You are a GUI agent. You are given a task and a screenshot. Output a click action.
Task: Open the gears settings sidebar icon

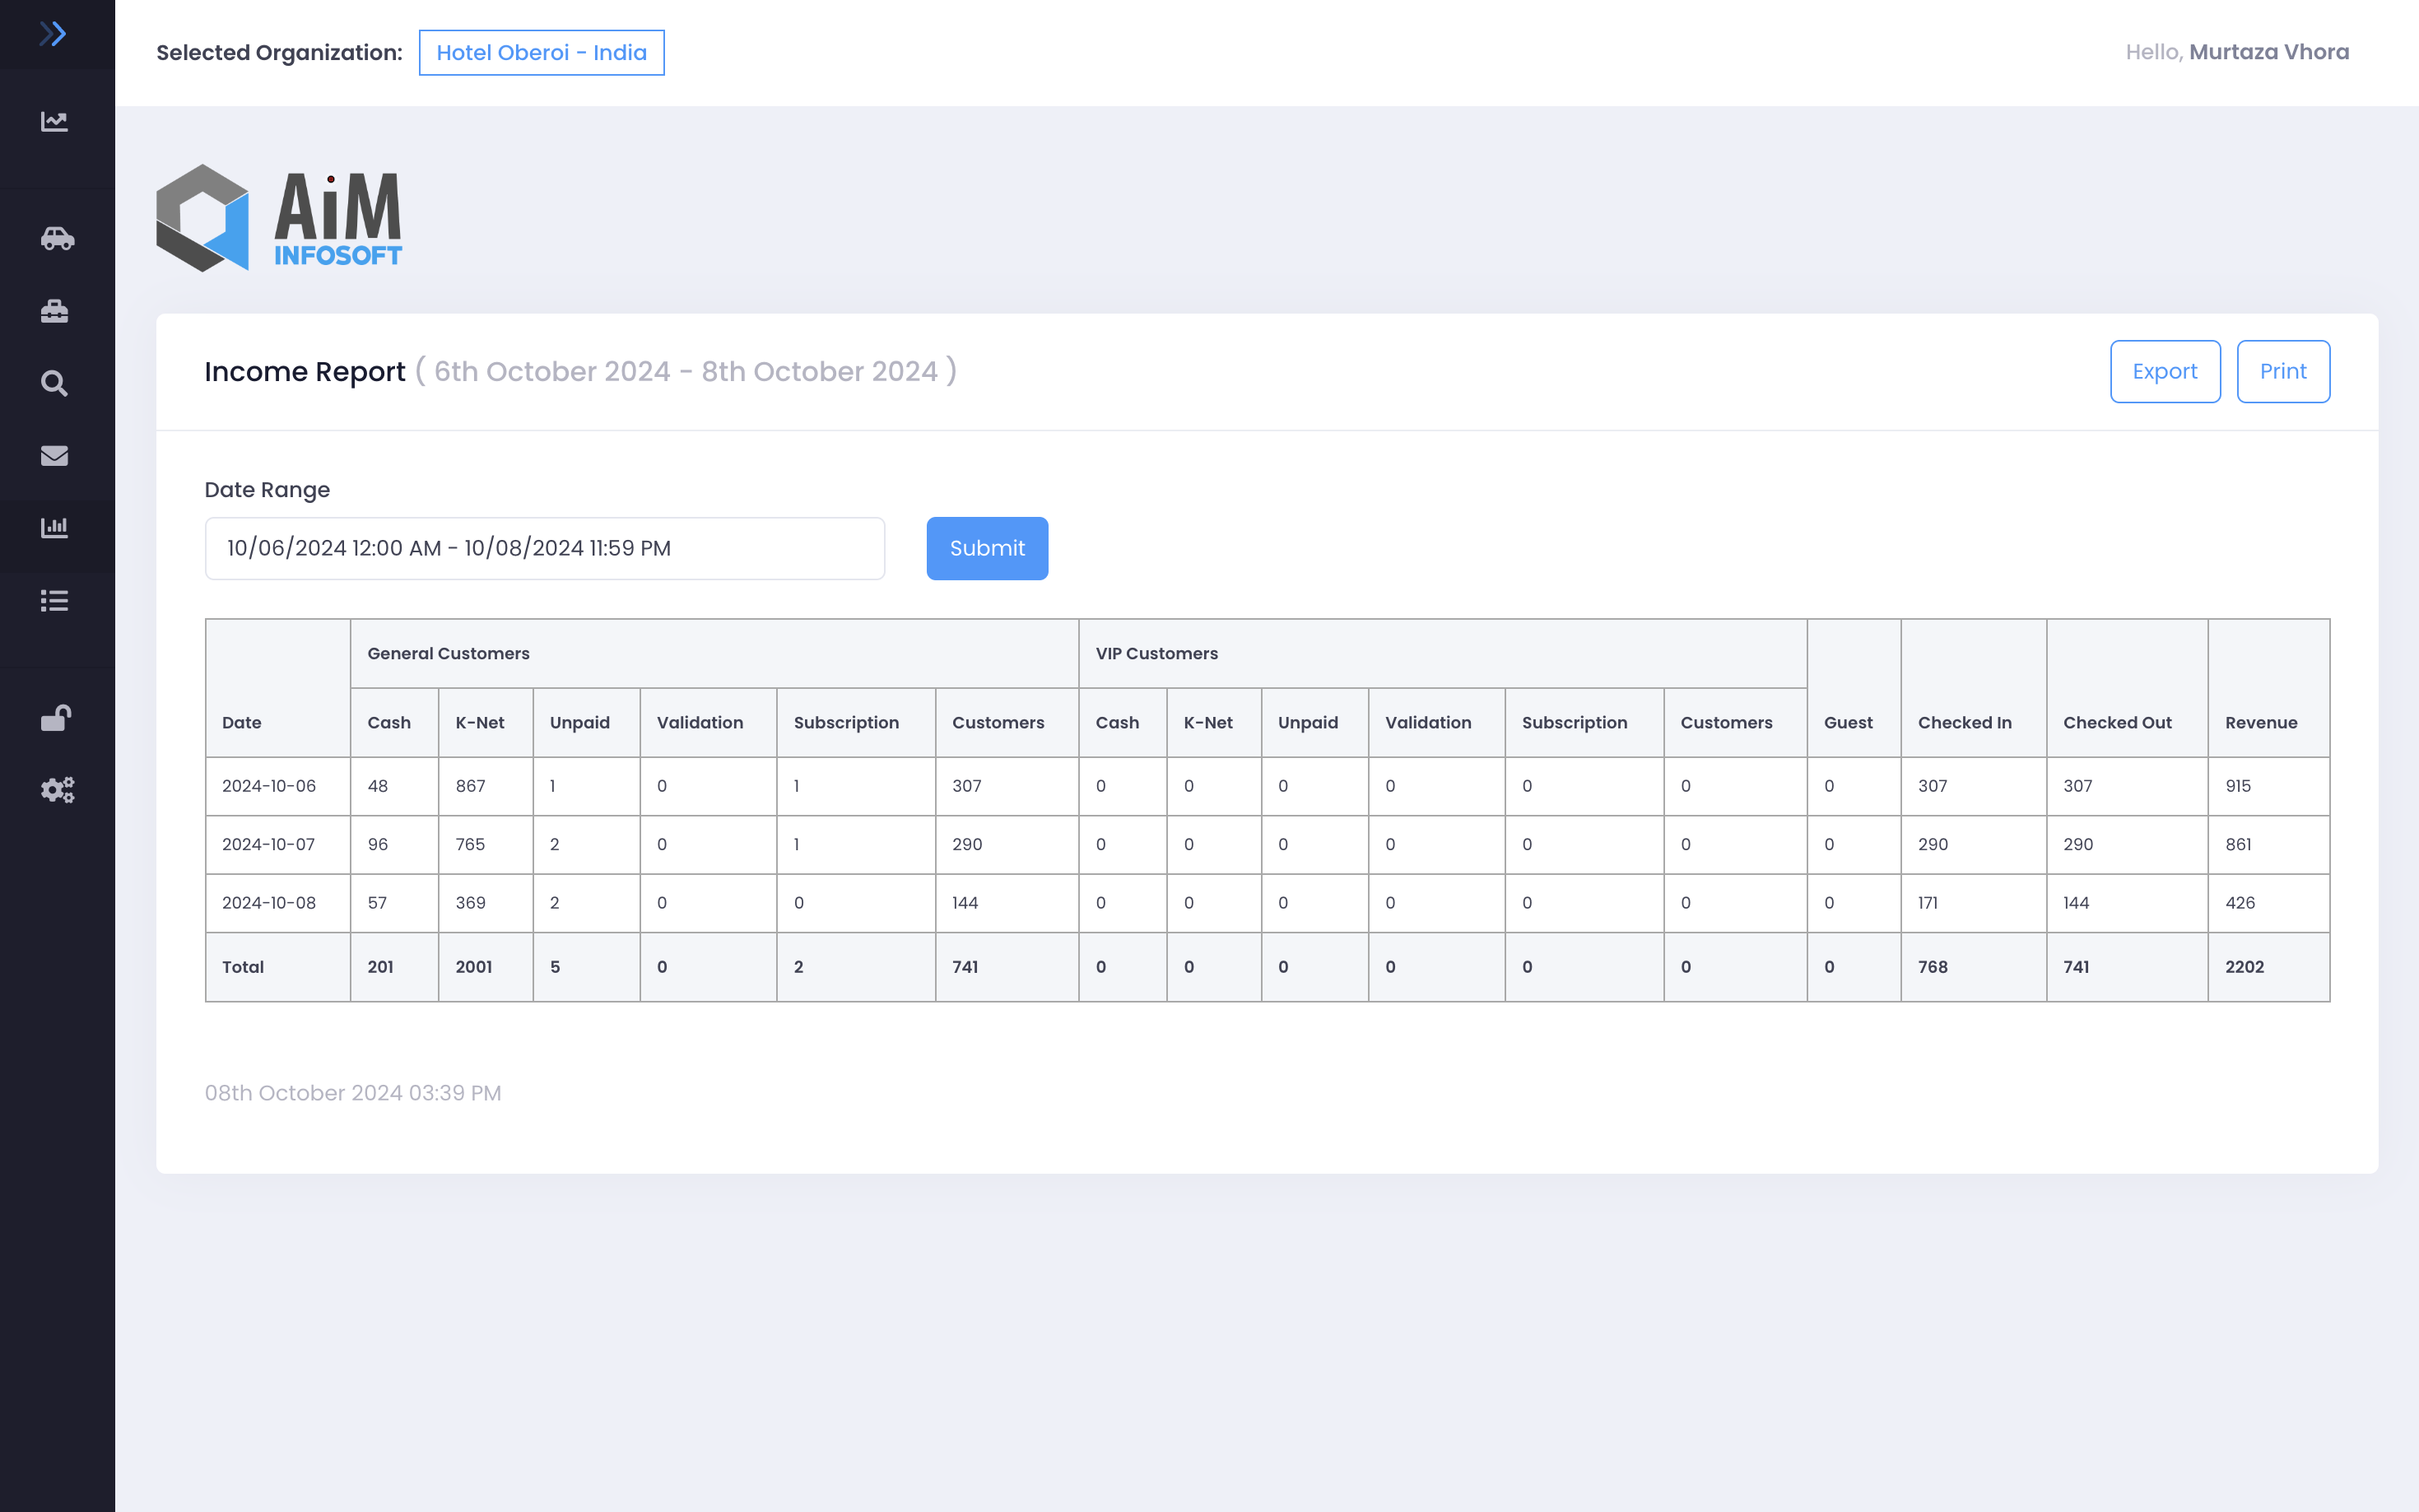click(x=57, y=790)
